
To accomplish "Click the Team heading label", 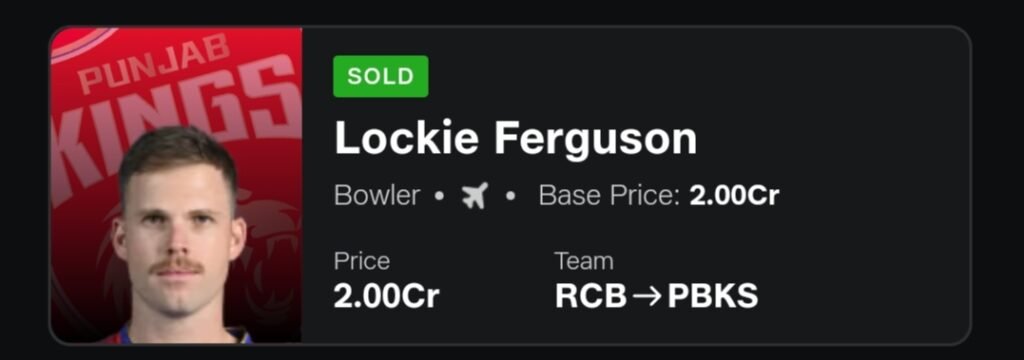I will pyautogui.click(x=584, y=261).
